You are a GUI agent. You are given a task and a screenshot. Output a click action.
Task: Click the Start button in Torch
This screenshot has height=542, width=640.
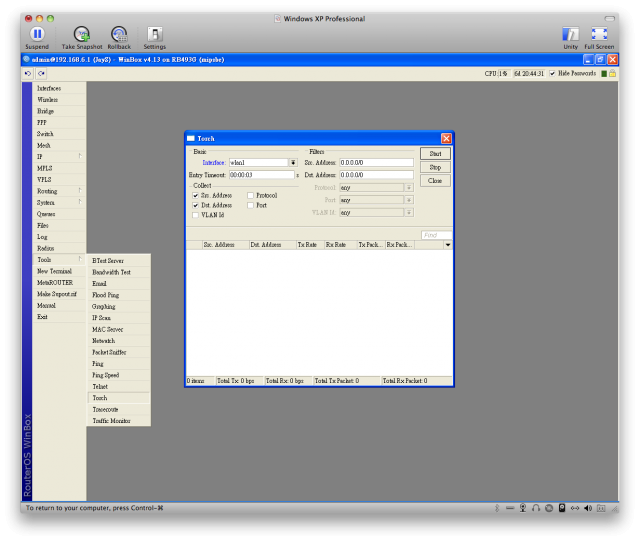click(435, 154)
